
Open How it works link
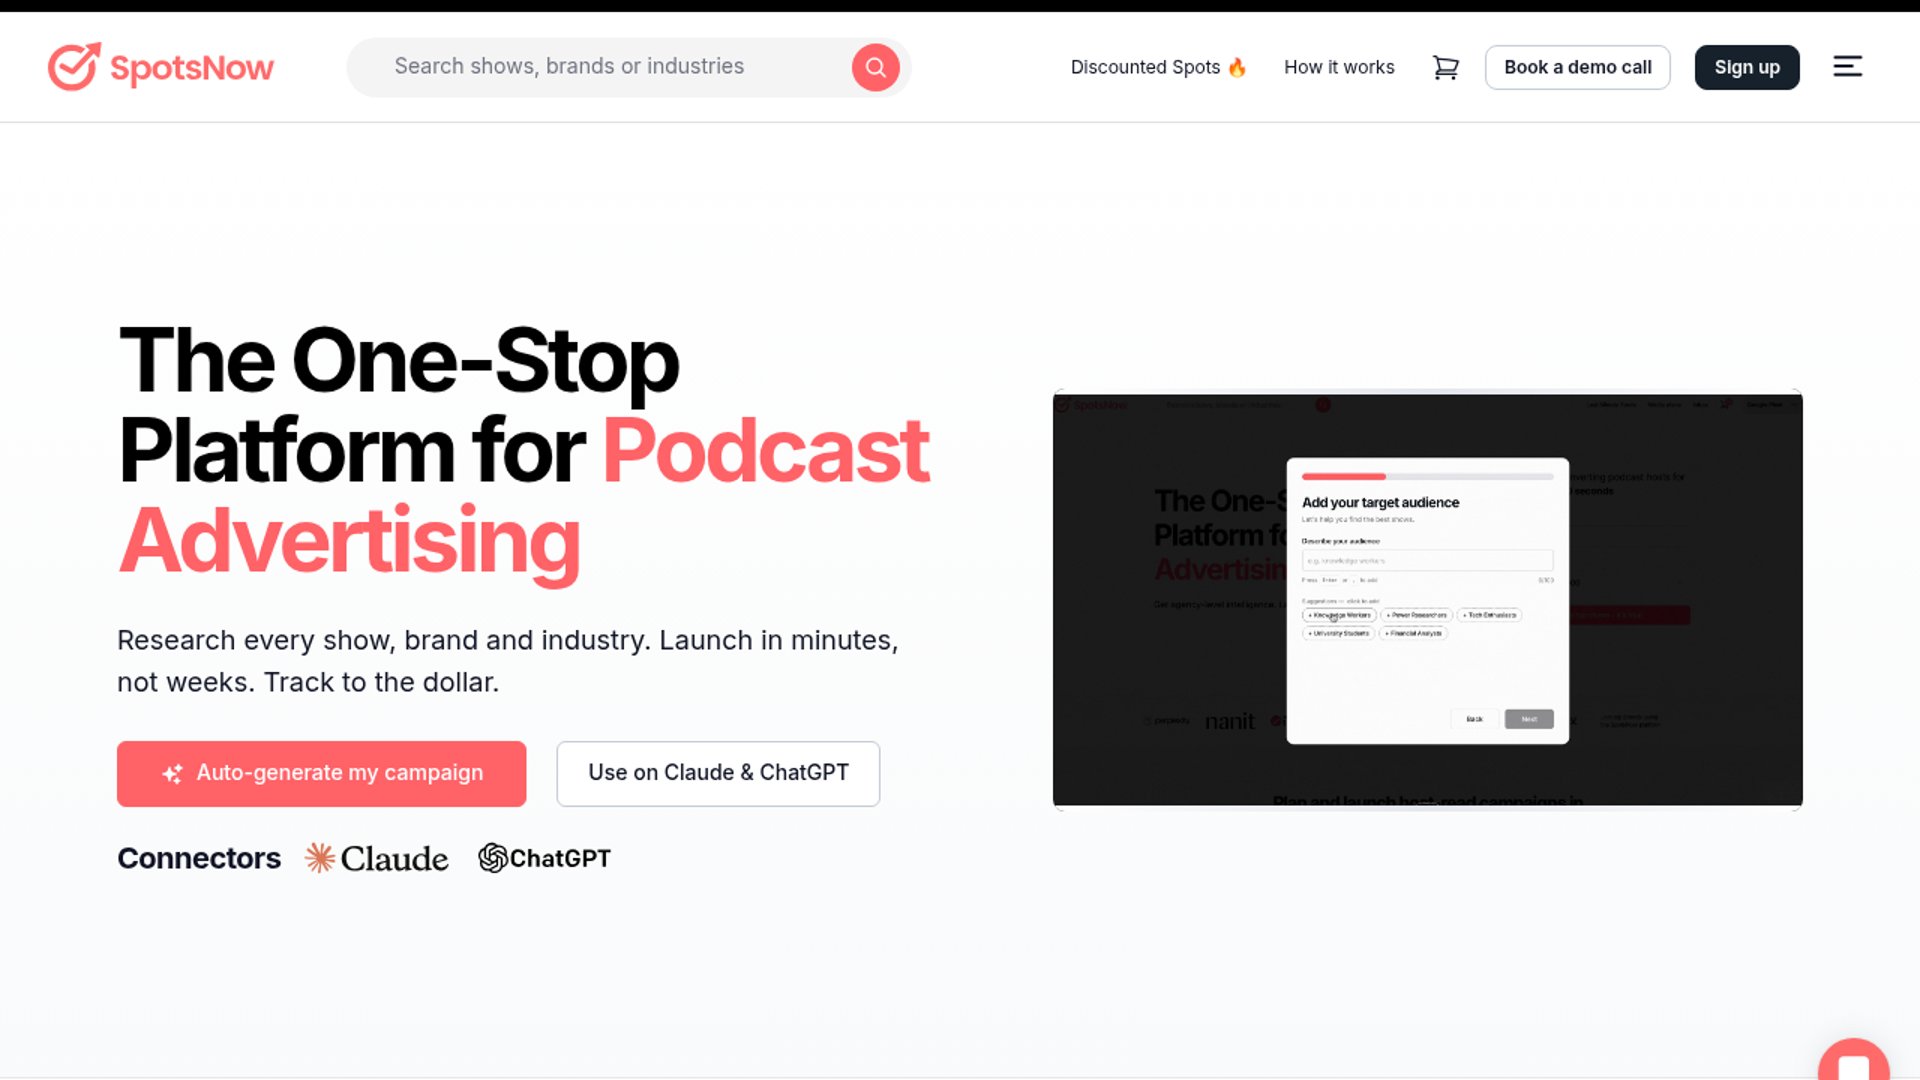1339,67
